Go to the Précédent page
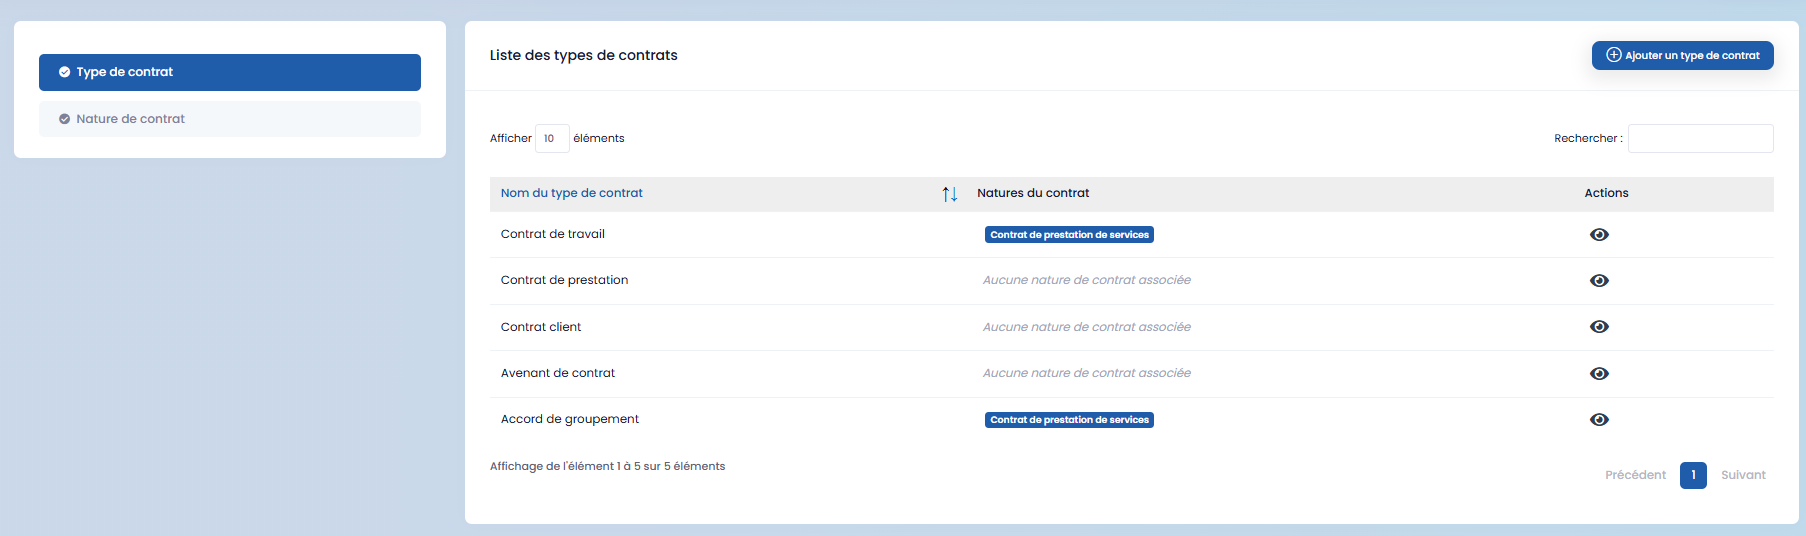Screen dimensions: 1806x536 click(x=1634, y=475)
